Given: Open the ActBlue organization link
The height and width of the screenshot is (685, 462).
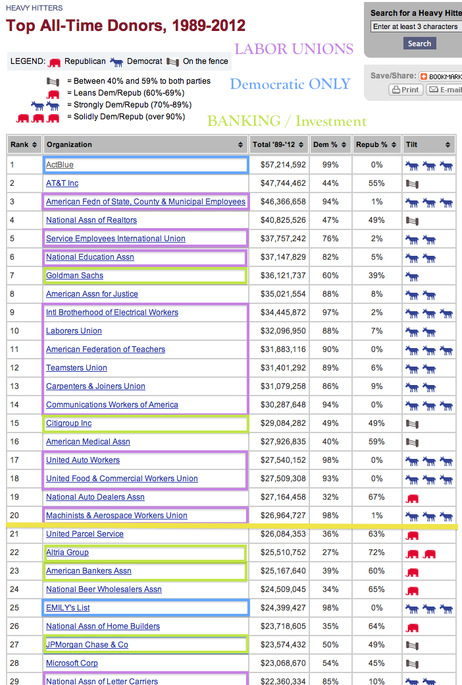Looking at the screenshot, I should [60, 165].
